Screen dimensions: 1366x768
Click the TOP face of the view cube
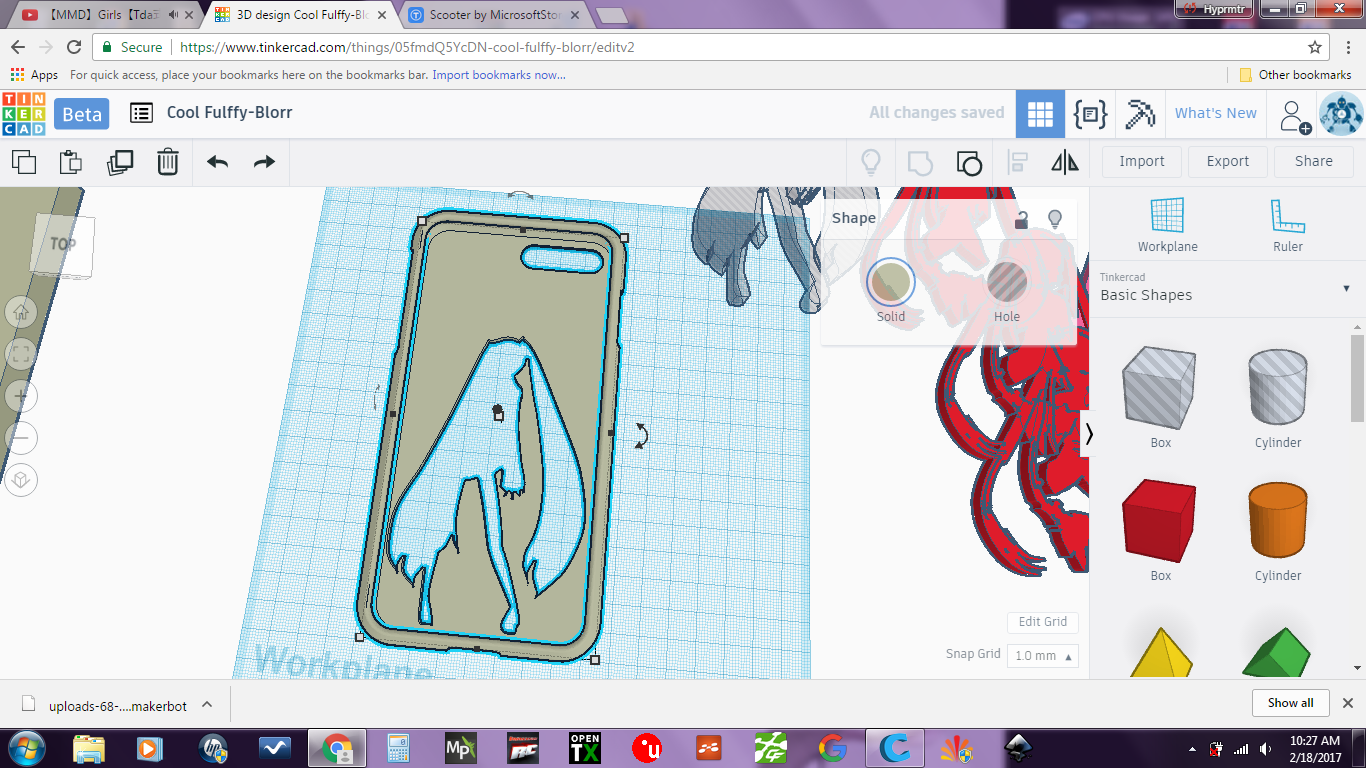(x=62, y=243)
